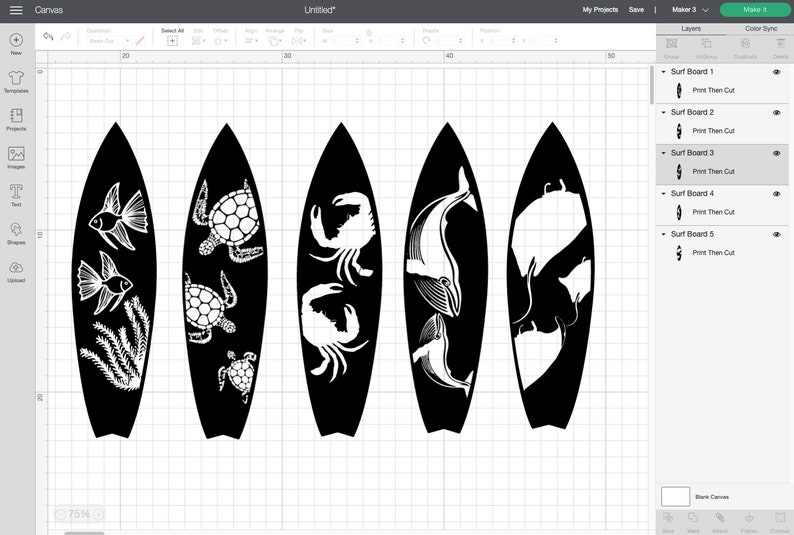Collapse the Surf Board 3 group
794x535 pixels.
click(663, 153)
